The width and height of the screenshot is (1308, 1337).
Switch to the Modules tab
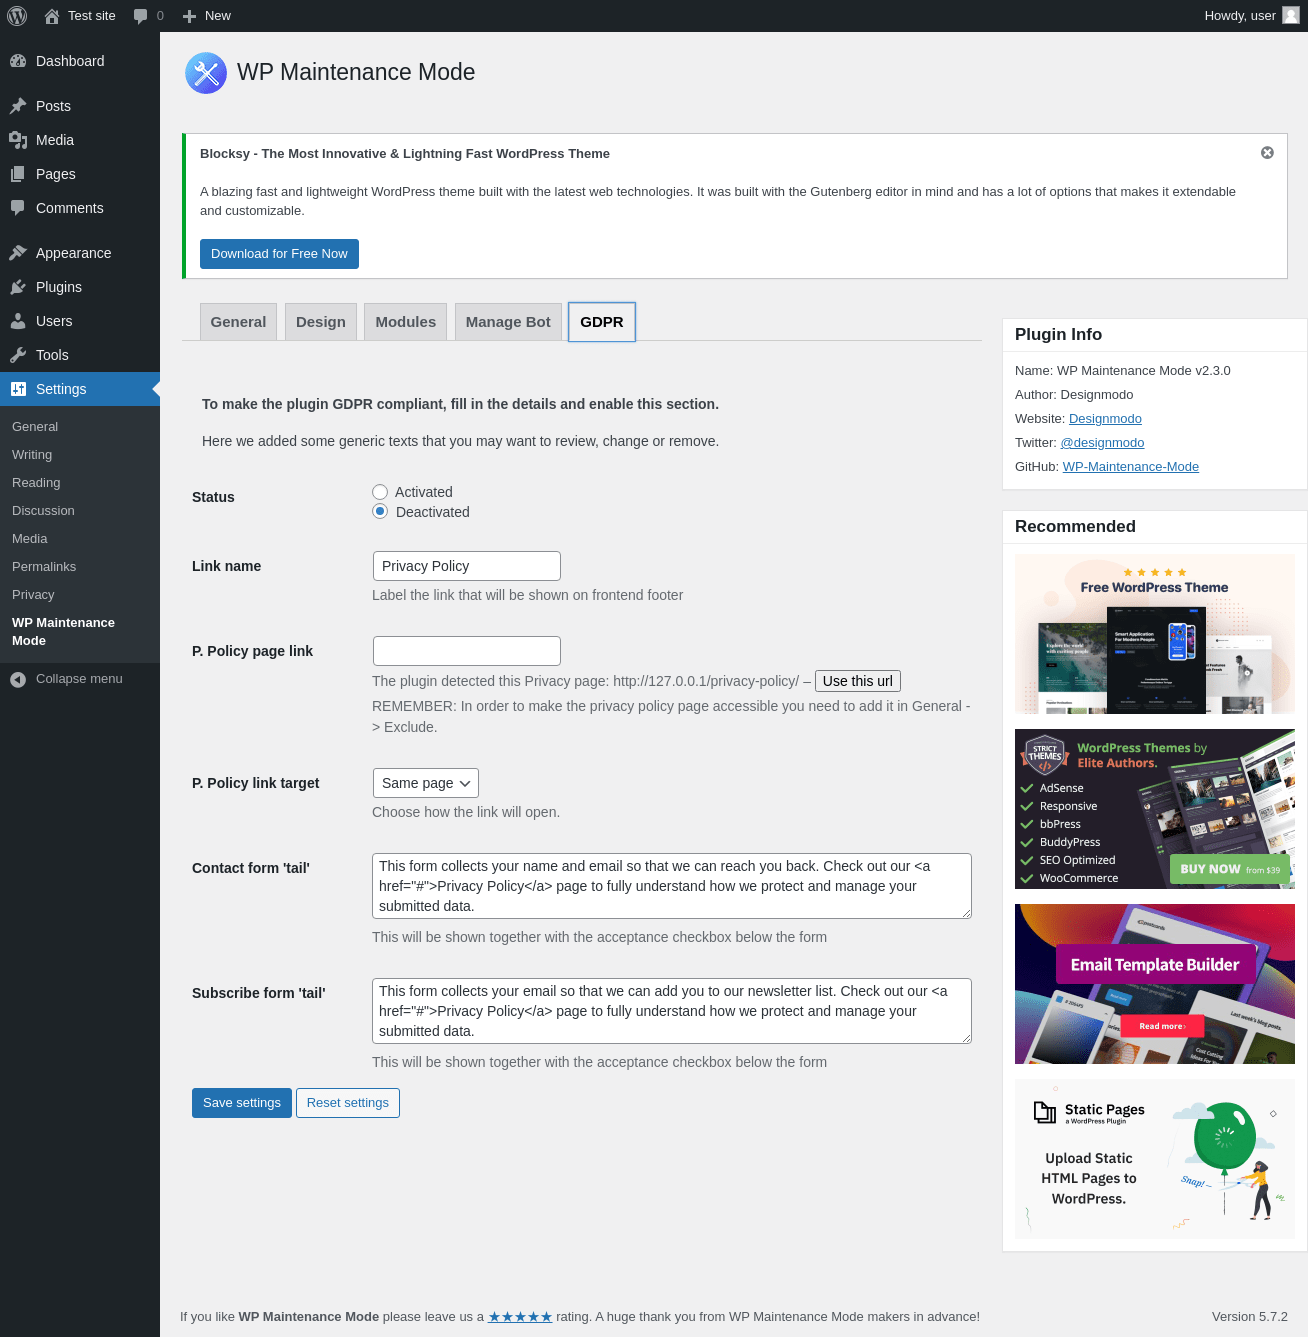click(x=406, y=322)
